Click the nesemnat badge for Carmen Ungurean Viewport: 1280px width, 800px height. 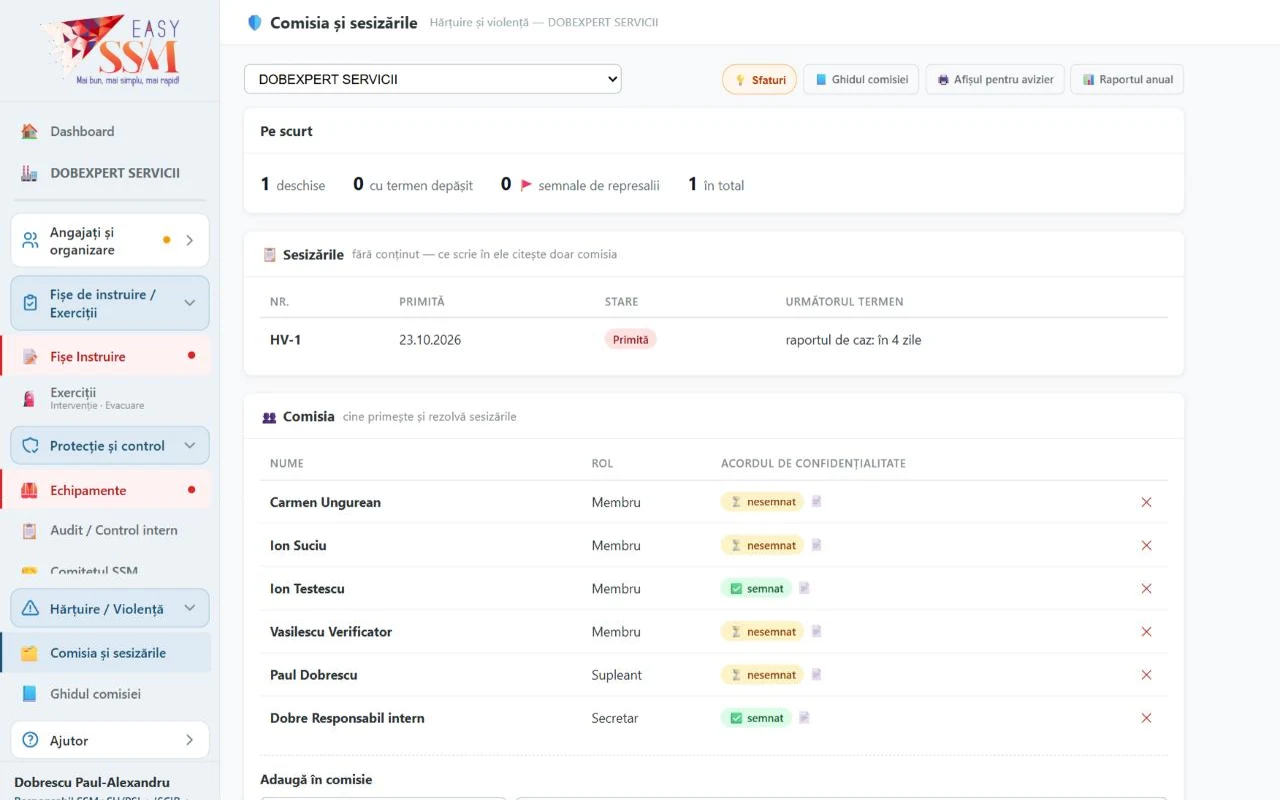pyautogui.click(x=762, y=502)
